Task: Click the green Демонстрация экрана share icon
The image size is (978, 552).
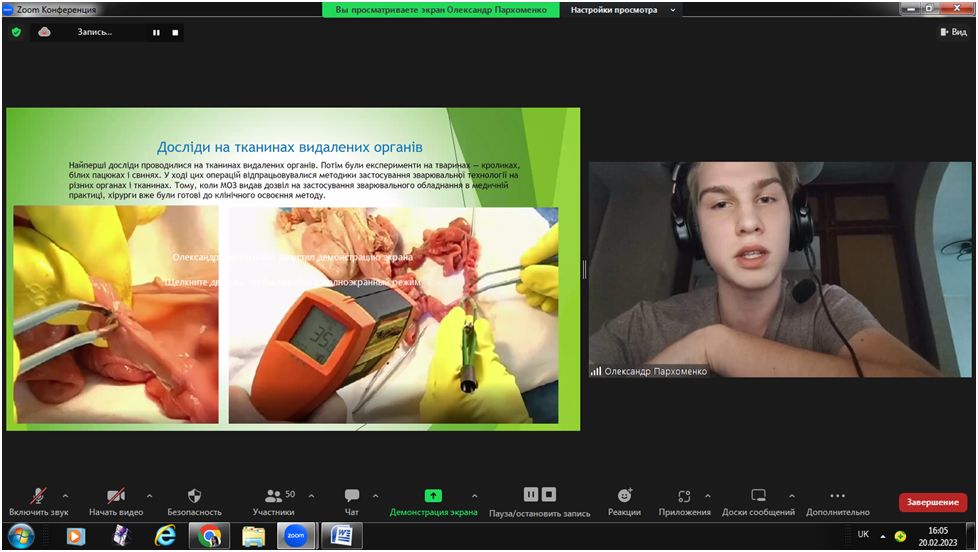Action: [x=433, y=496]
